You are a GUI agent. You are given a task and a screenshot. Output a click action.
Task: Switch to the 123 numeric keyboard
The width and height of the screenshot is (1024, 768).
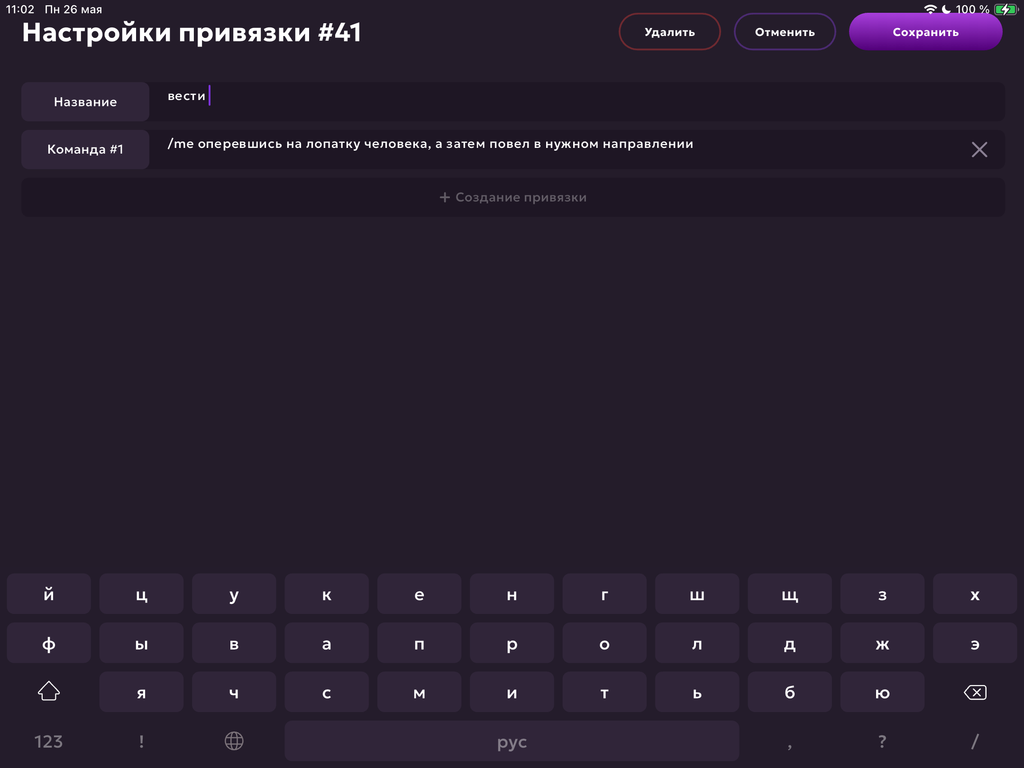click(49, 741)
